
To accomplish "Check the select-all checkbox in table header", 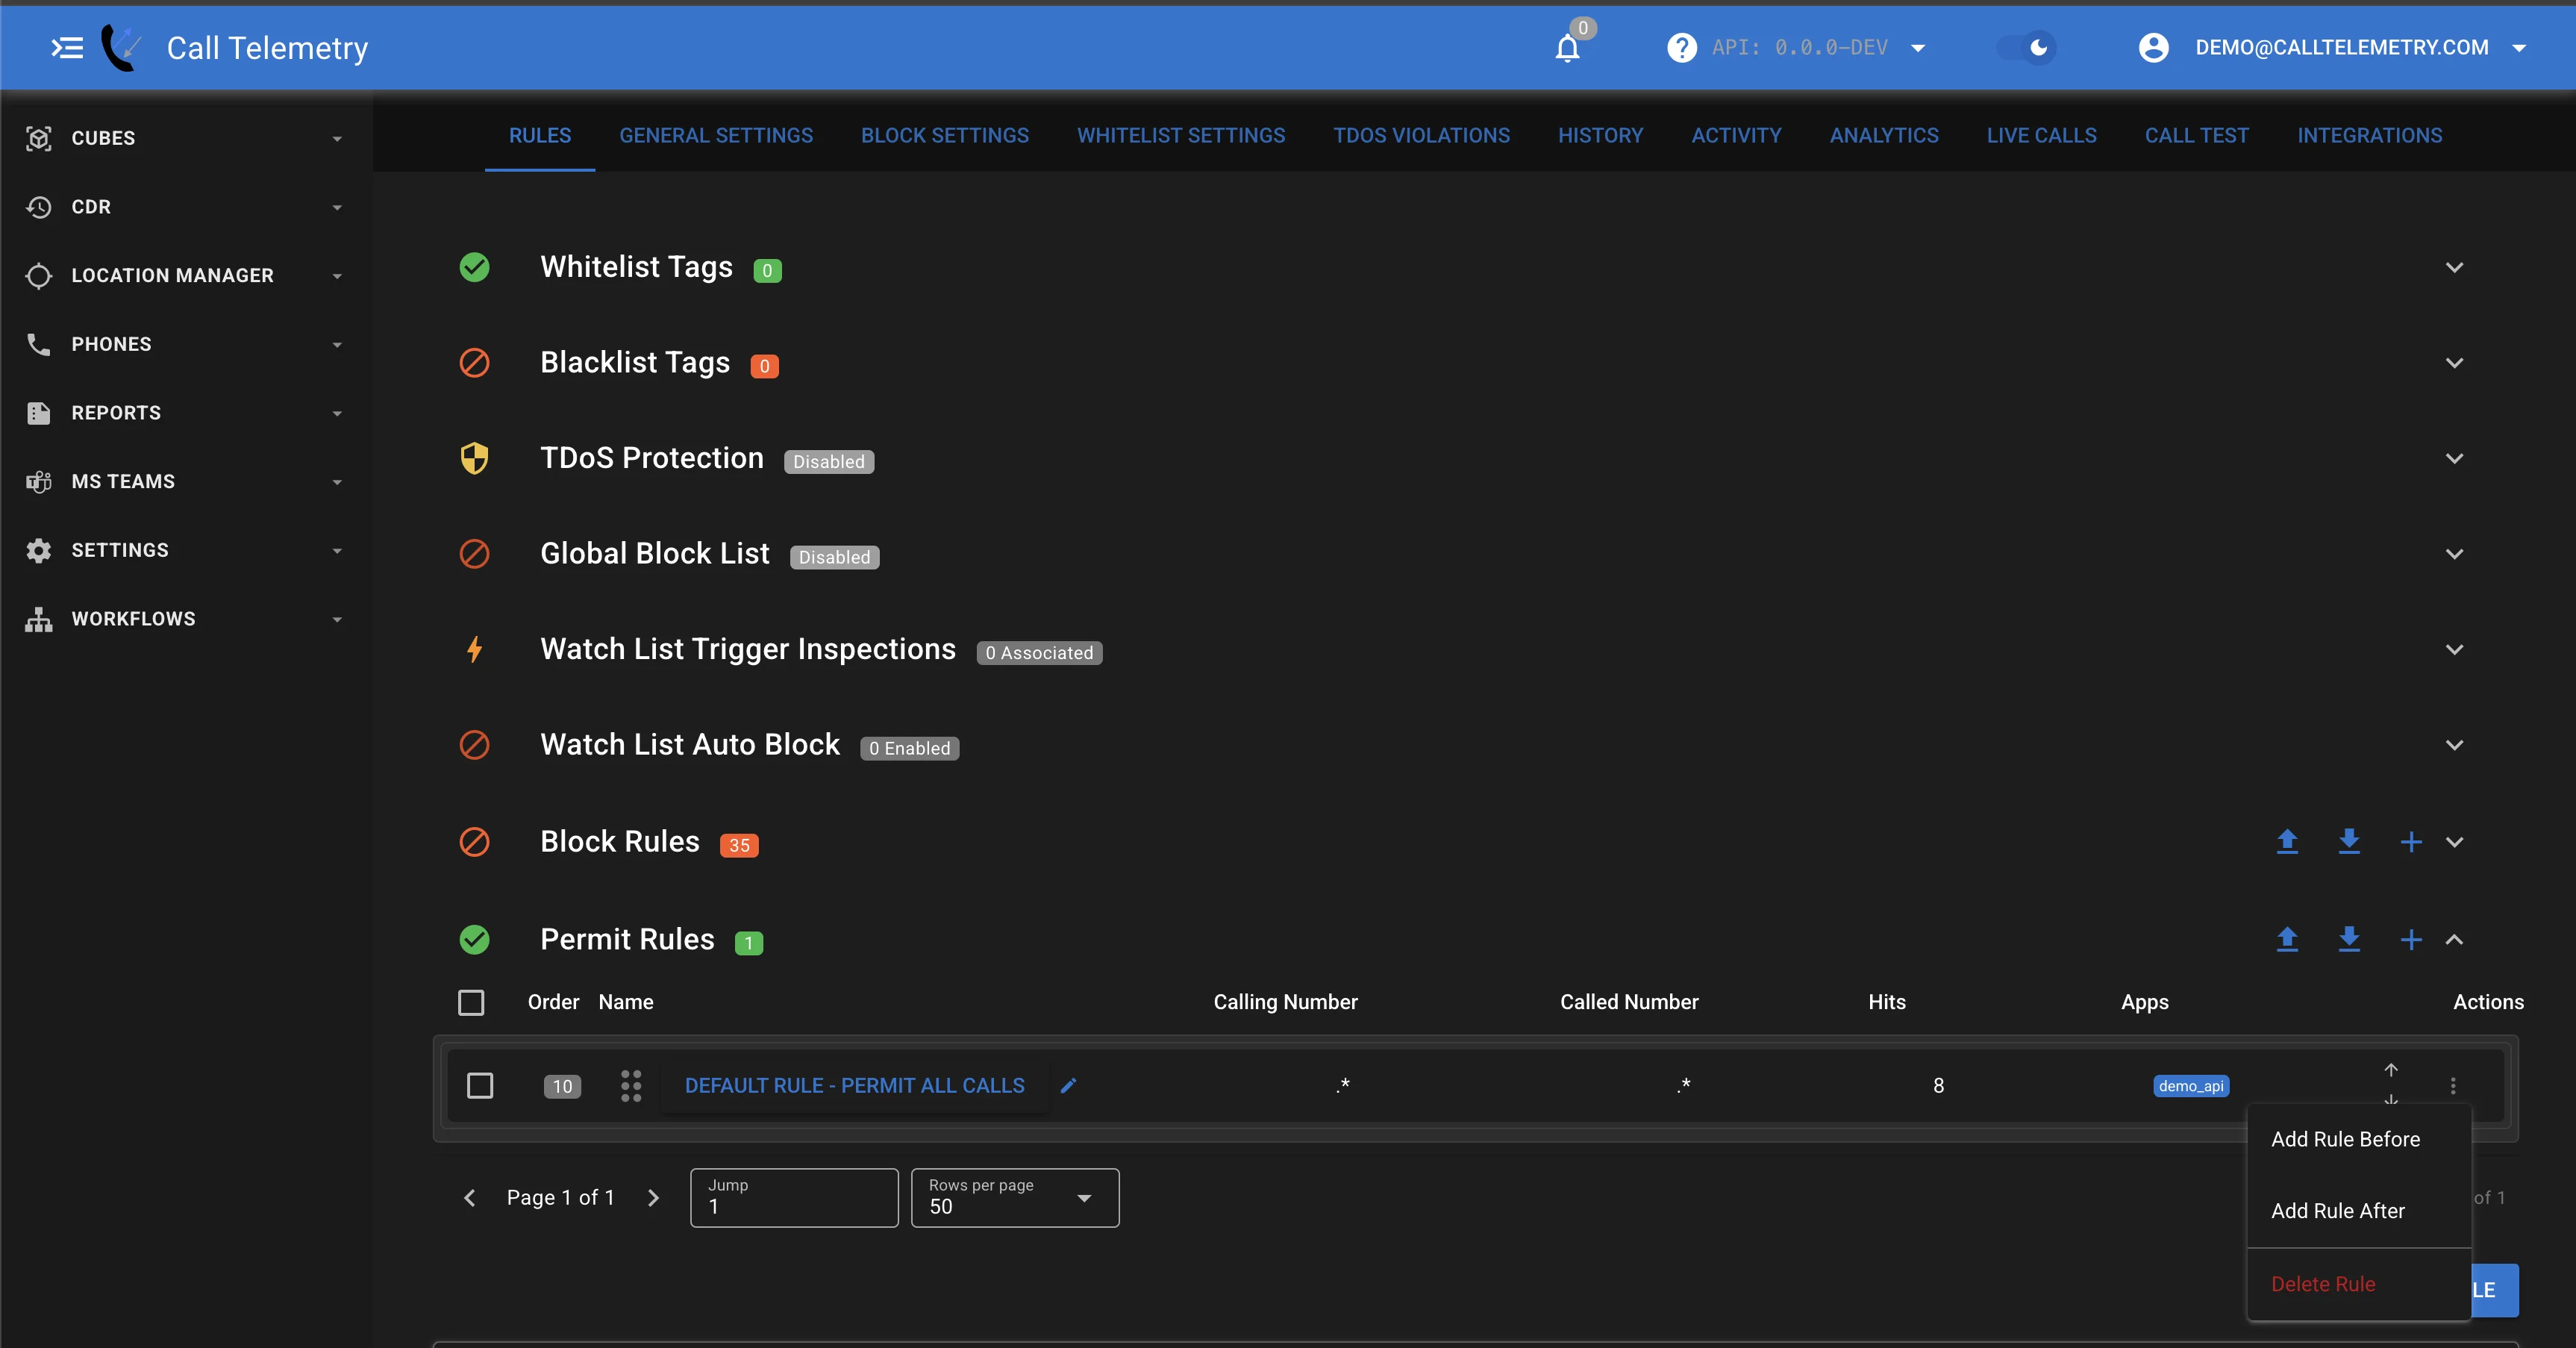I will point(471,1002).
